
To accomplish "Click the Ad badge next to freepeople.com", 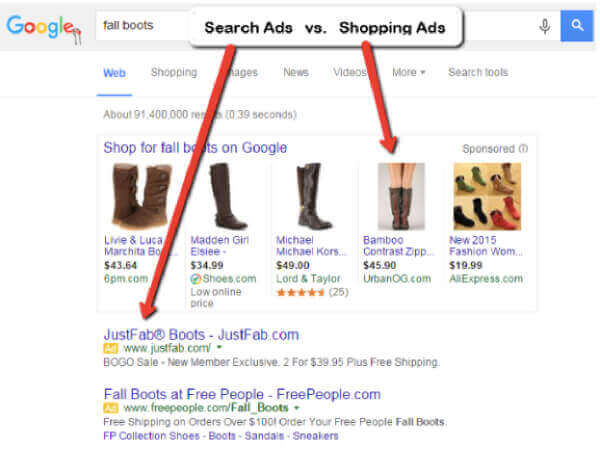I will pyautogui.click(x=111, y=408).
